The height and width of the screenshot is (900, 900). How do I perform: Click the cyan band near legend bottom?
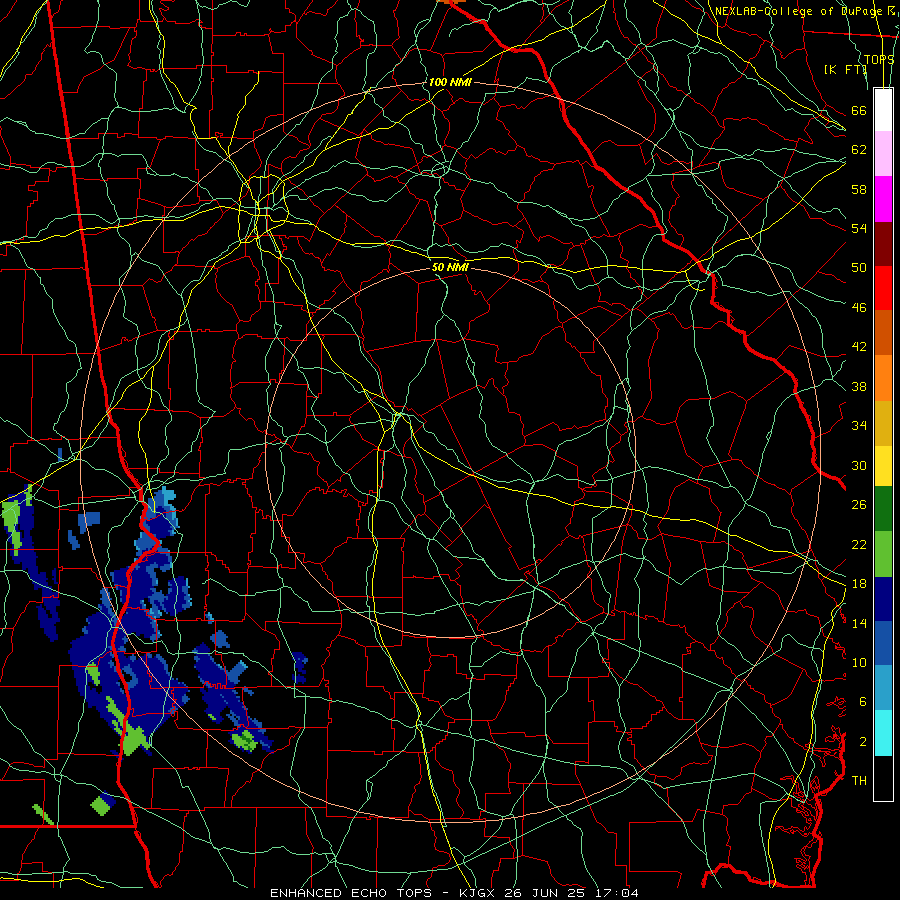[883, 733]
